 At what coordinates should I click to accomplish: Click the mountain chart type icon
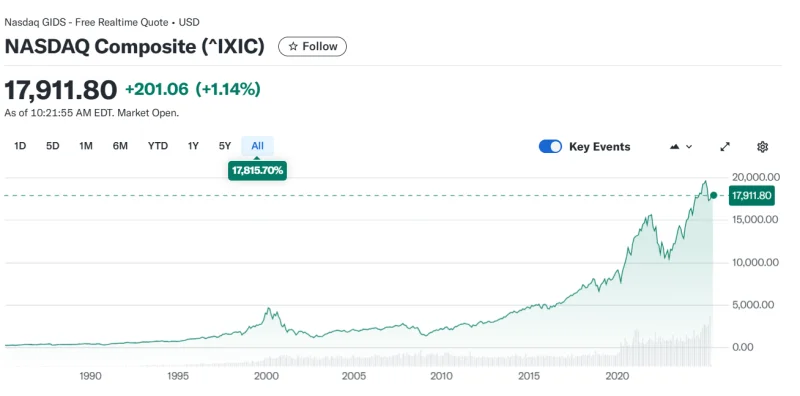(674, 147)
